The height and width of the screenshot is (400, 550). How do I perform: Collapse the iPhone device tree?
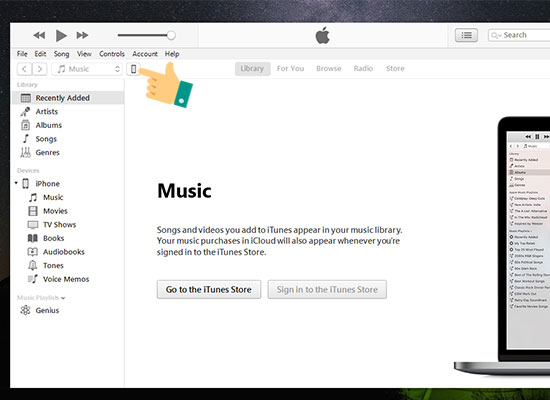pos(16,183)
